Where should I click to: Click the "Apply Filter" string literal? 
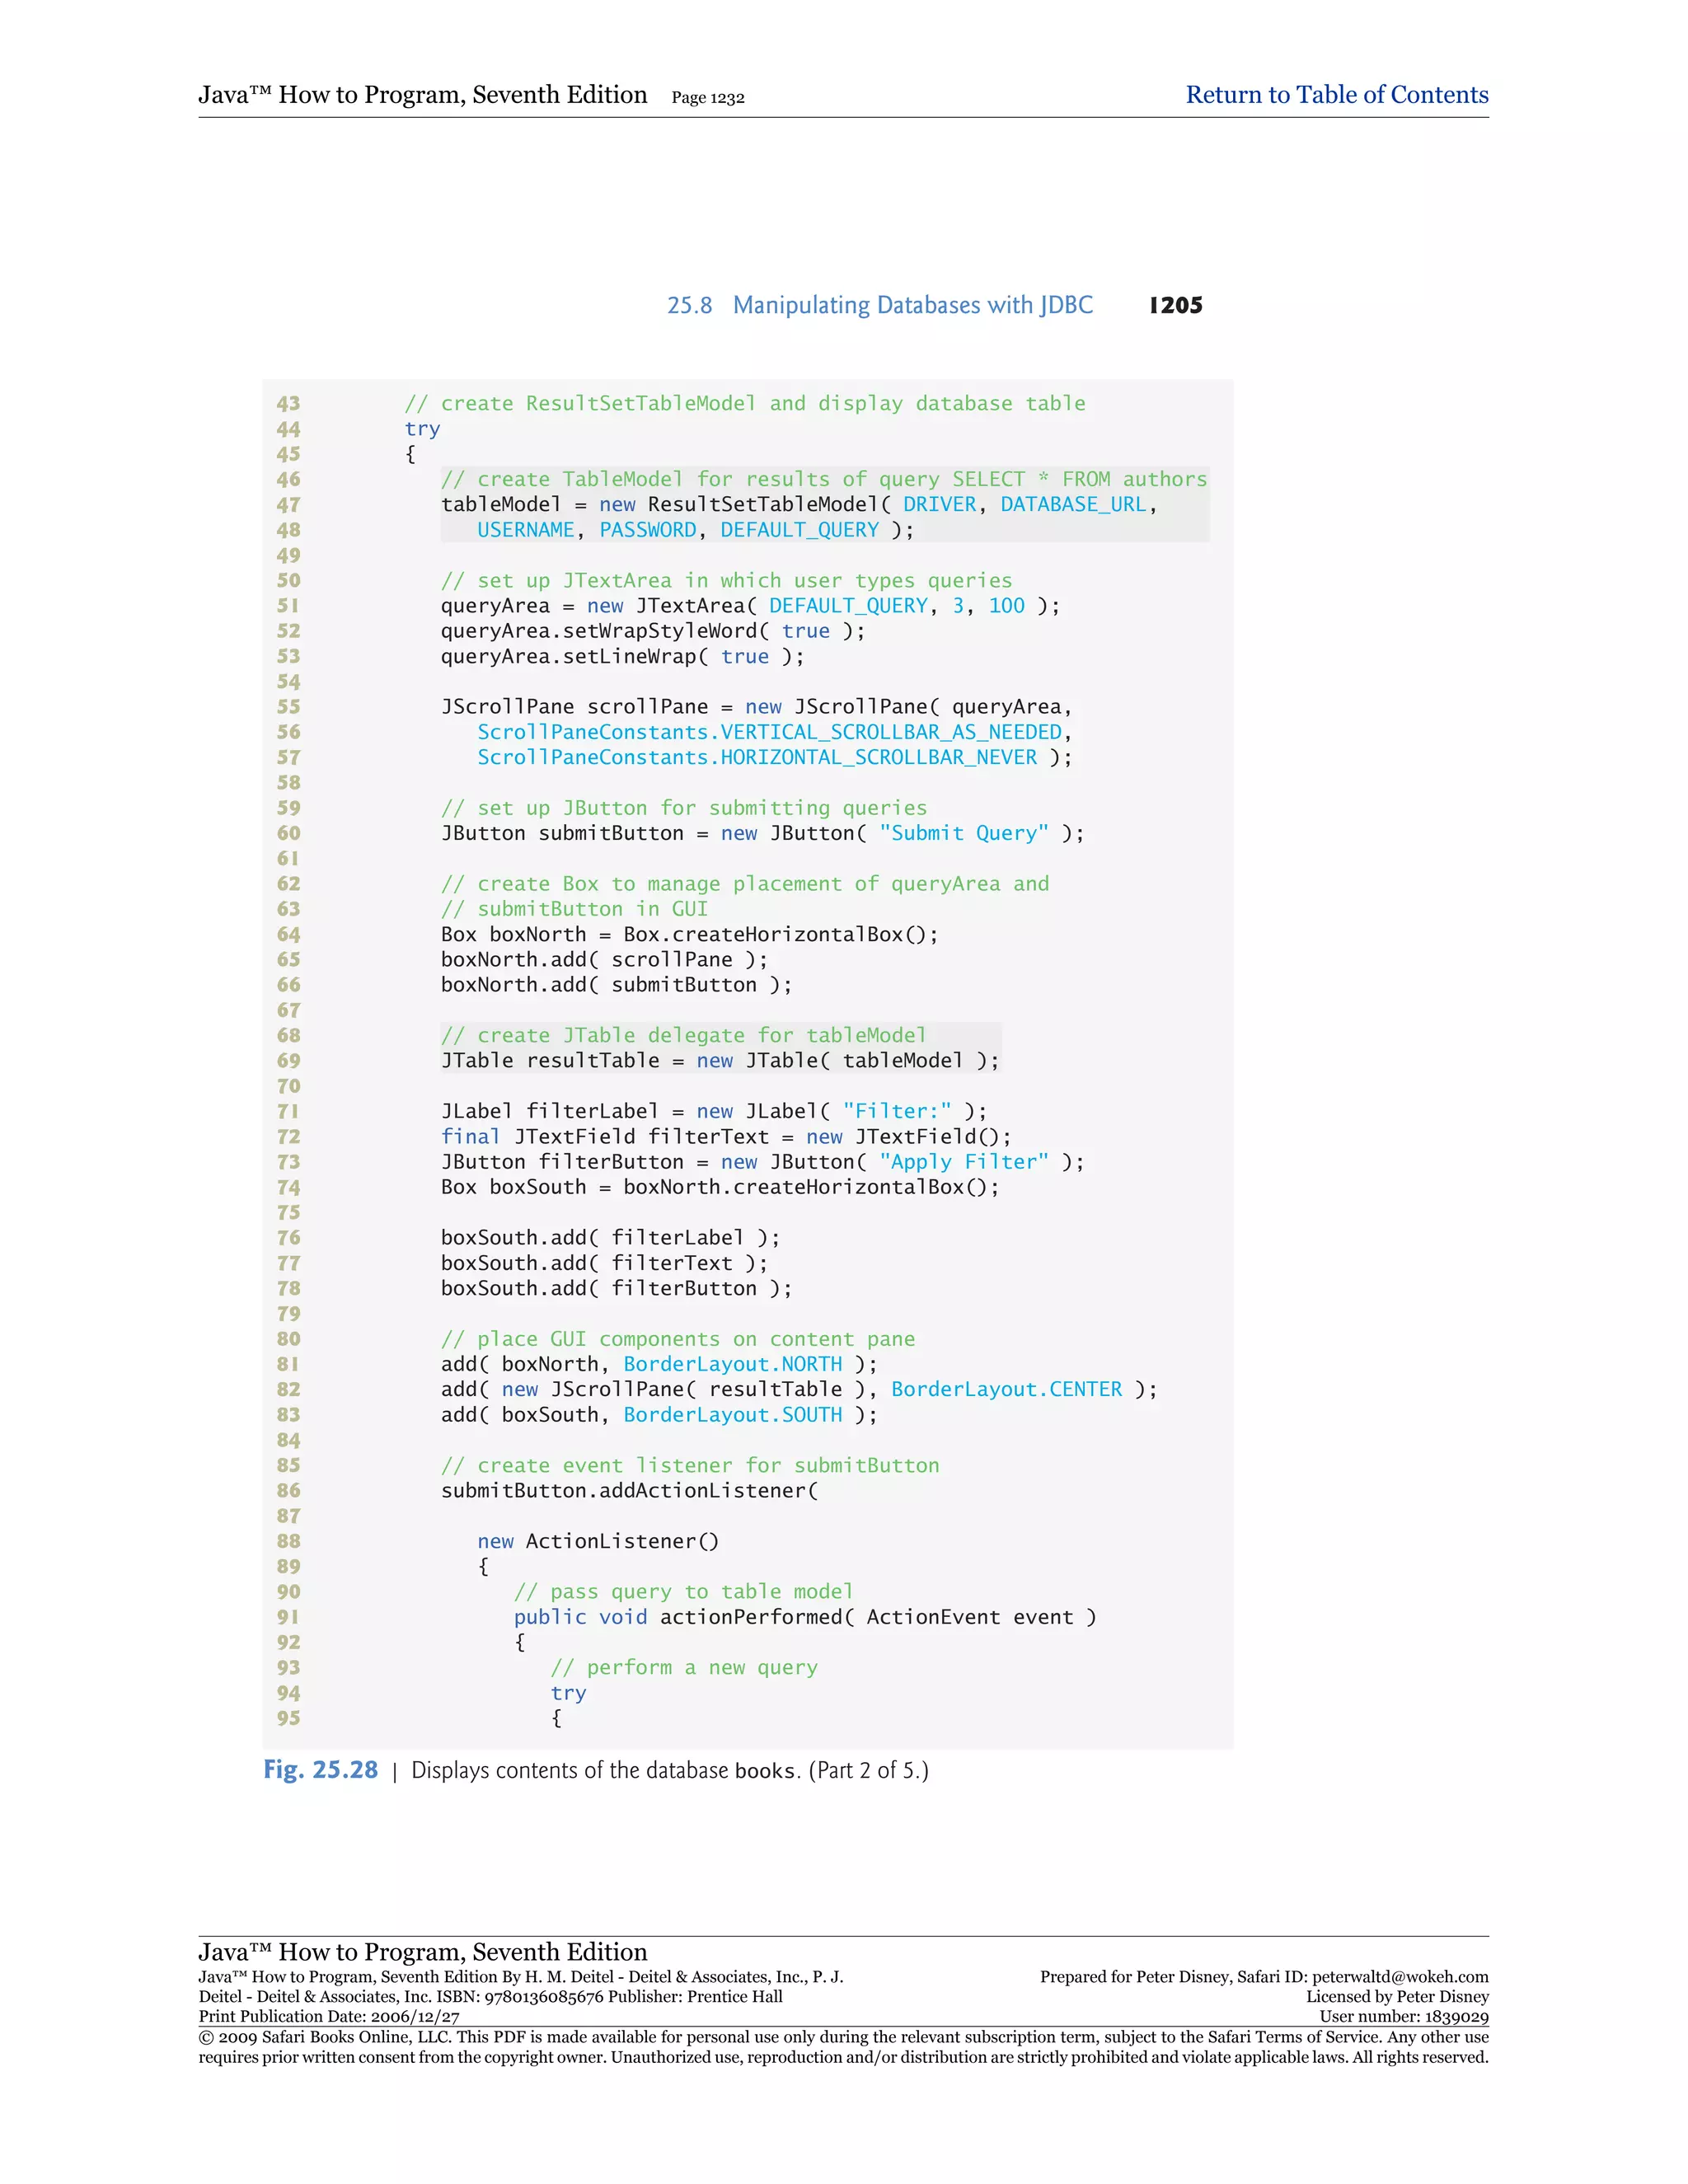pos(964,1162)
